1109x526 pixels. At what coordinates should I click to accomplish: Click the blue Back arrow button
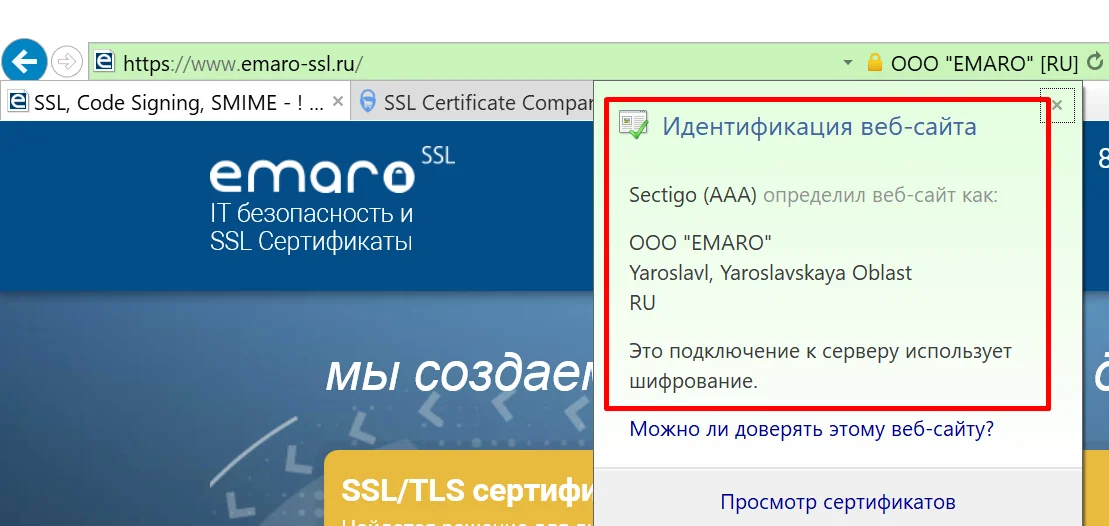(24, 62)
